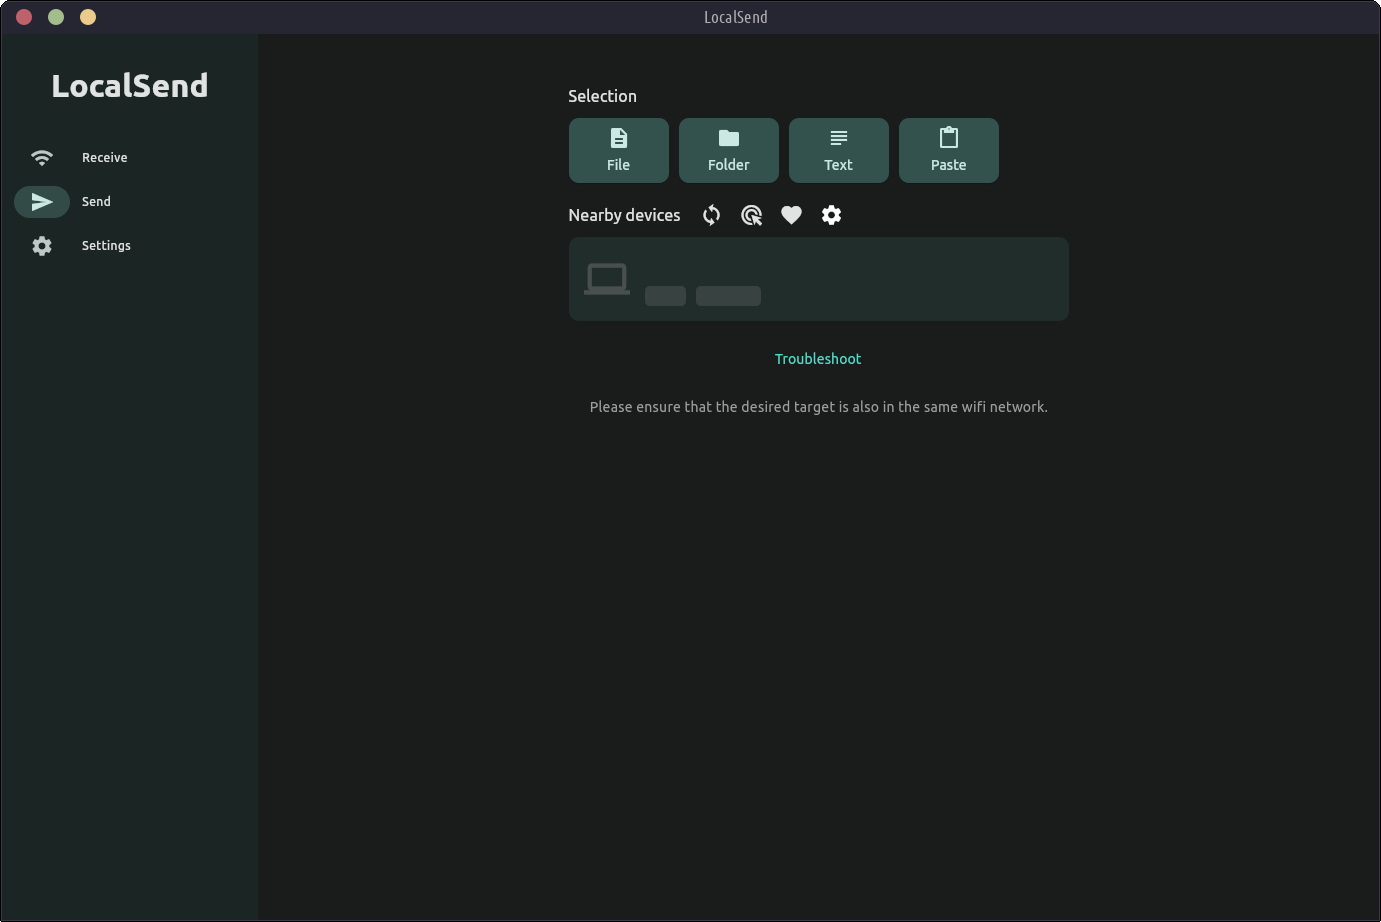Open the Troubleshoot link
1381x922 pixels.
click(x=817, y=359)
